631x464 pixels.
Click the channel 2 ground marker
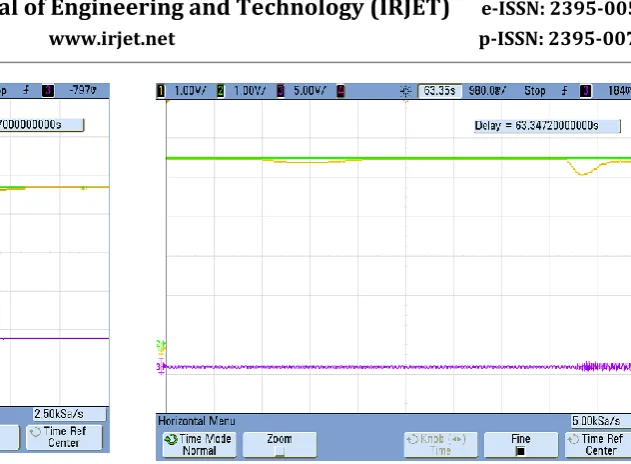tap(161, 346)
